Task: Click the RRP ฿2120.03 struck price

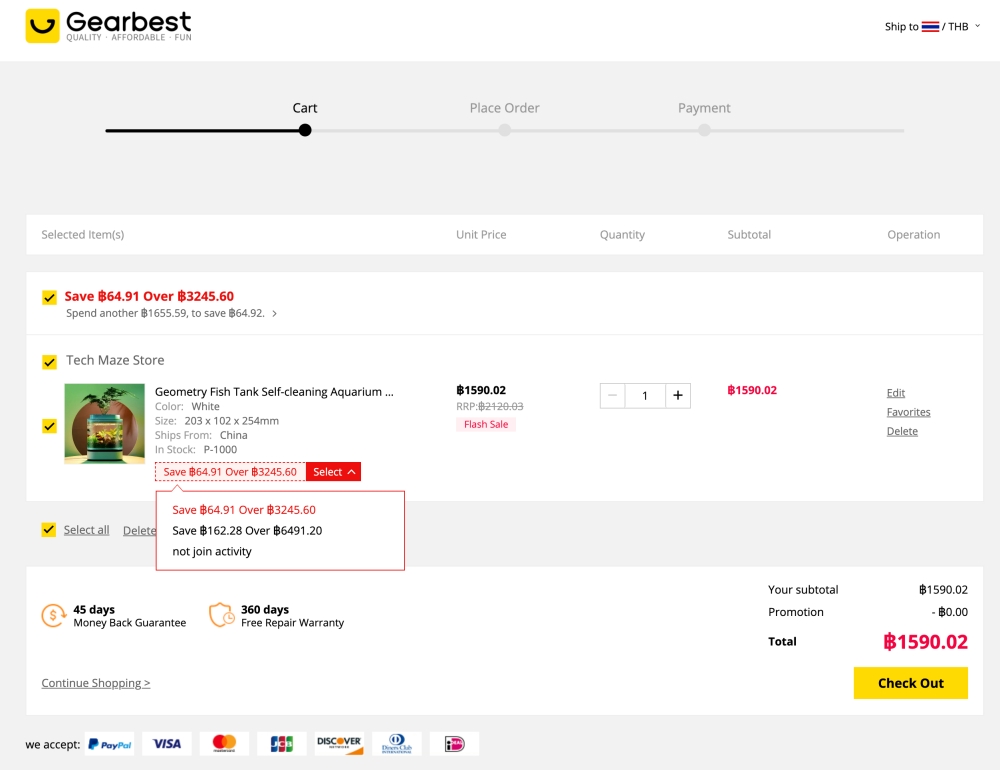Action: (489, 406)
